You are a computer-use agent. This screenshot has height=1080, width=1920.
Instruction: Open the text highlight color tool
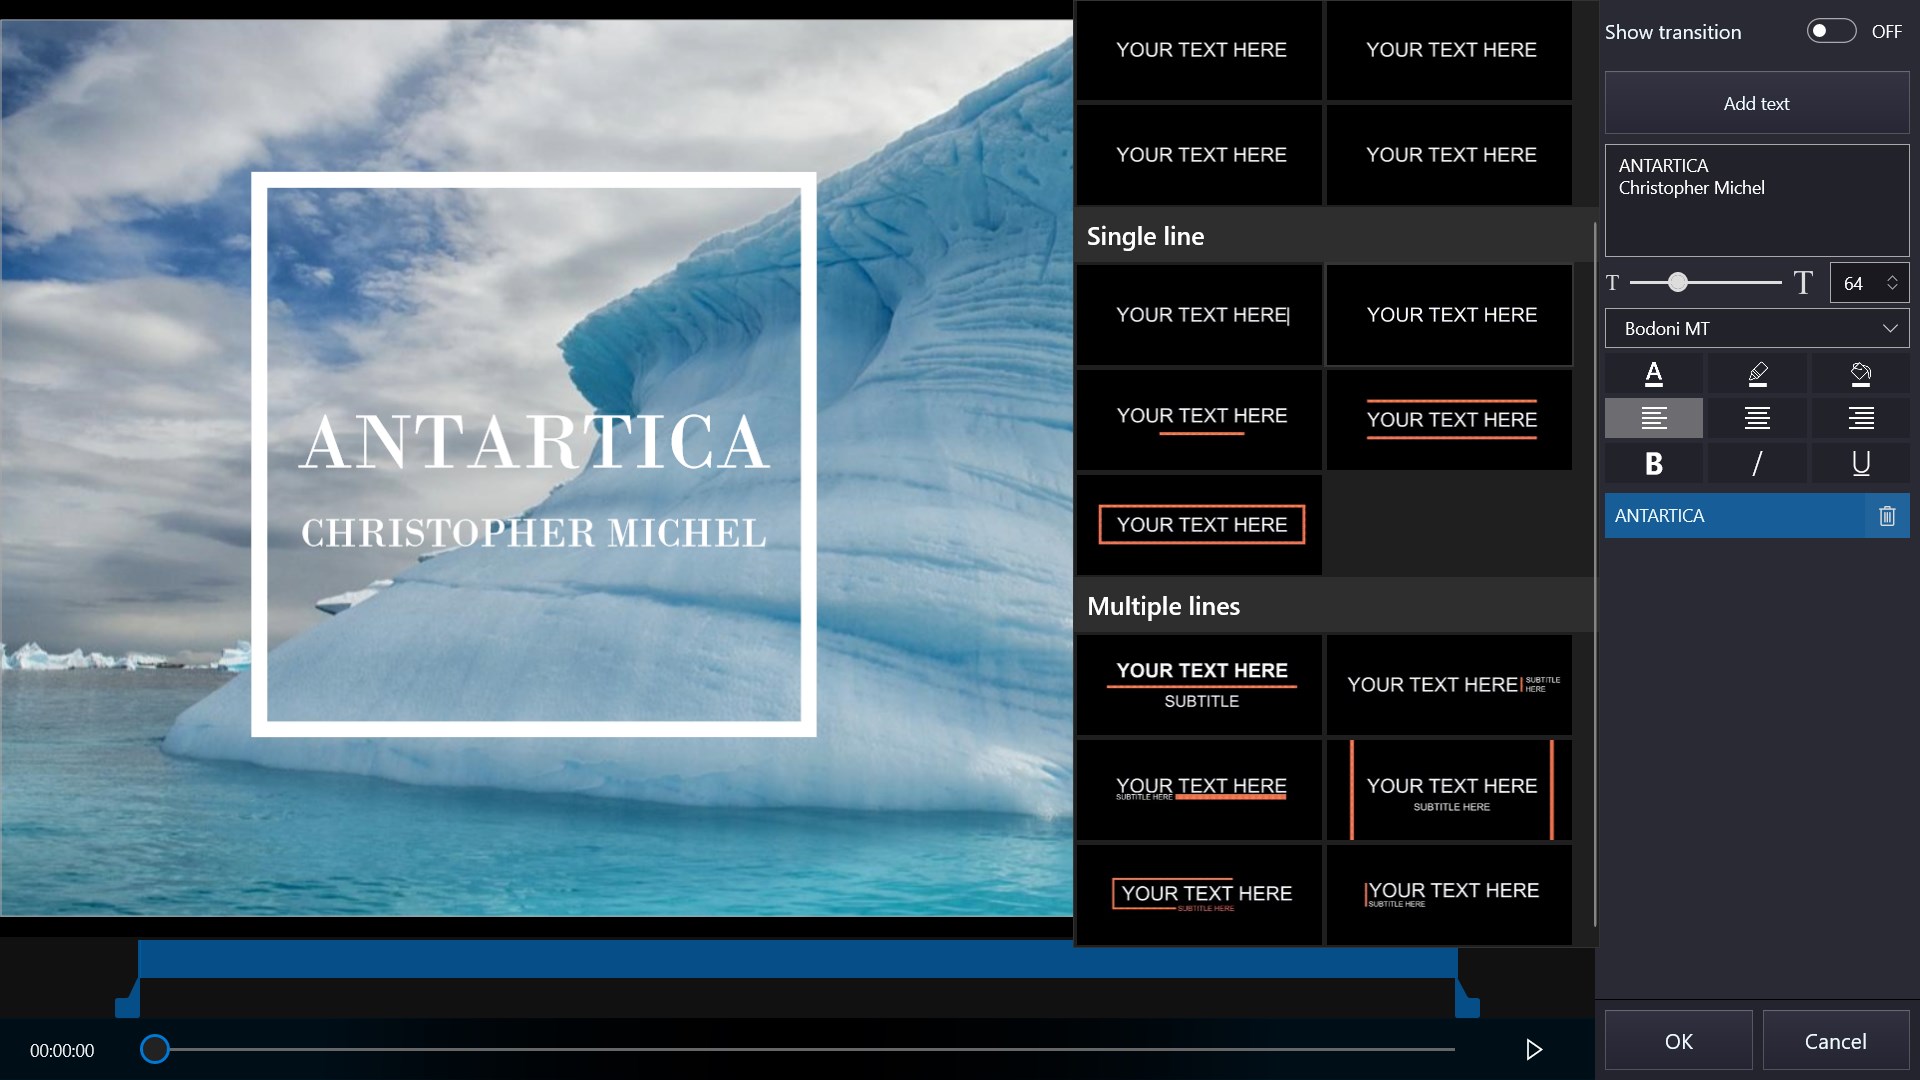[x=1757, y=373]
